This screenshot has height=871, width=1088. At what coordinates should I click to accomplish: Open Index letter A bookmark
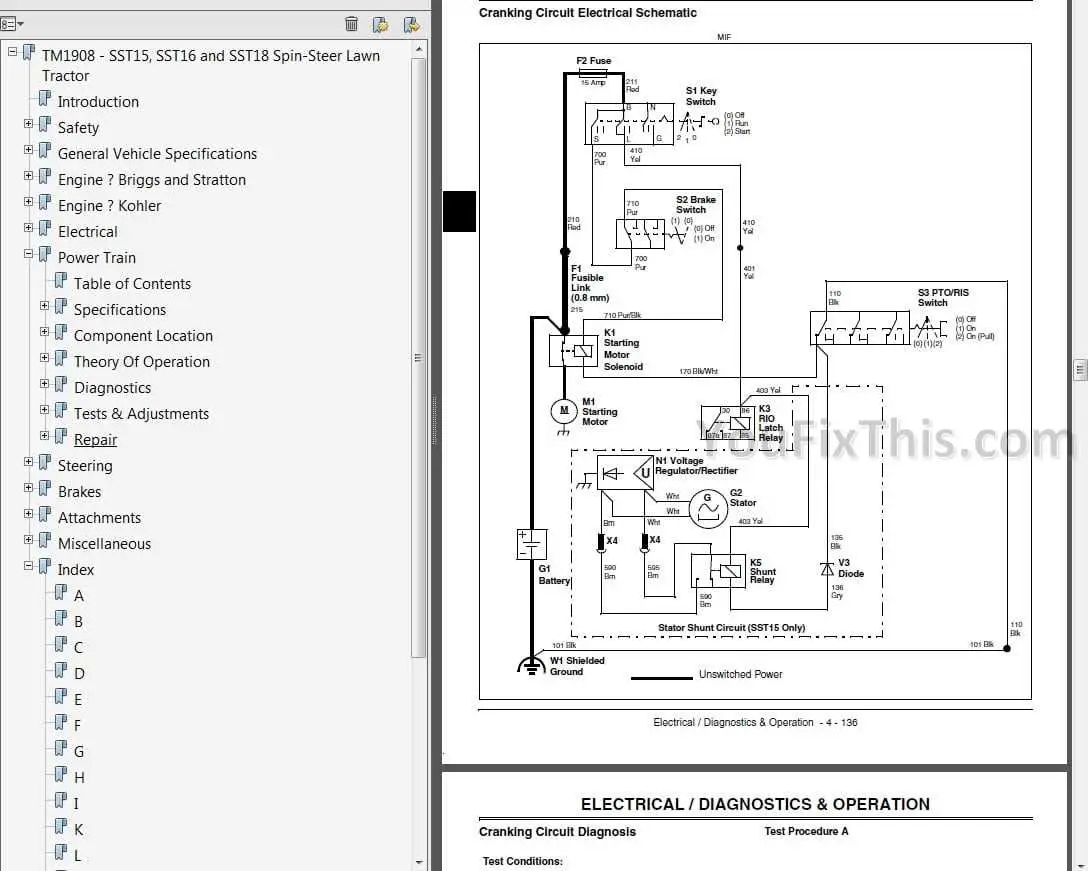[x=79, y=595]
